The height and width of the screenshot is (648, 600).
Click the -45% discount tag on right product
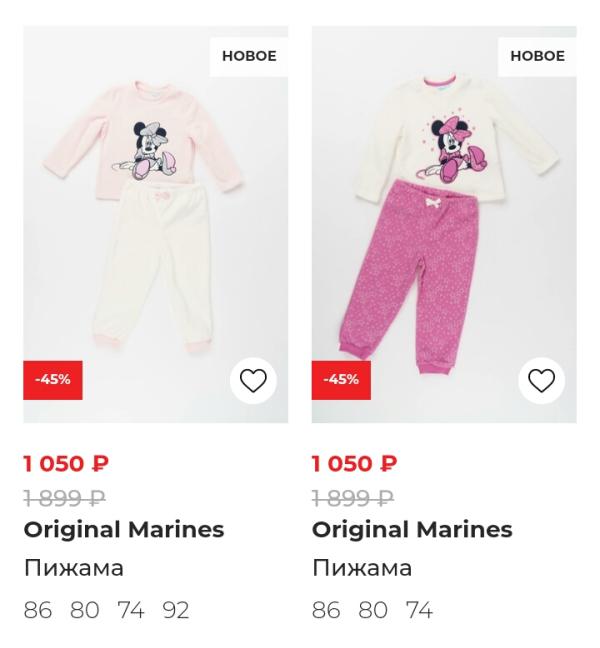341,380
